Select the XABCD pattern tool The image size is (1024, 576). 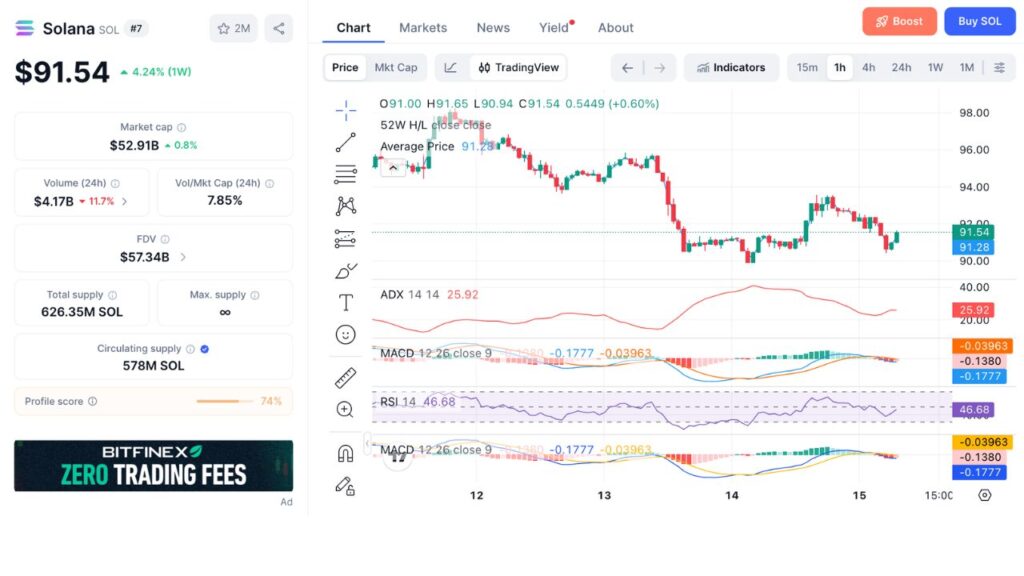tap(345, 206)
